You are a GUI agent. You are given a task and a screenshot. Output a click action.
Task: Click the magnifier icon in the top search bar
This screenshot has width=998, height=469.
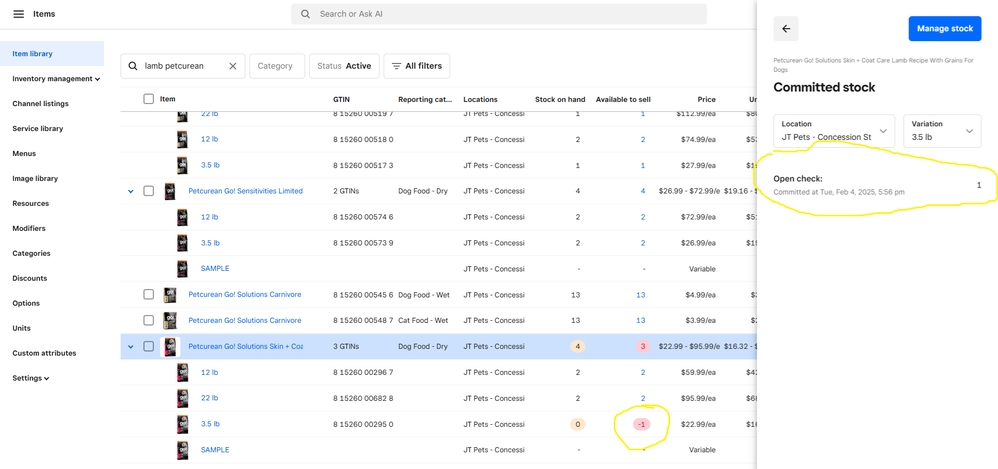click(306, 14)
